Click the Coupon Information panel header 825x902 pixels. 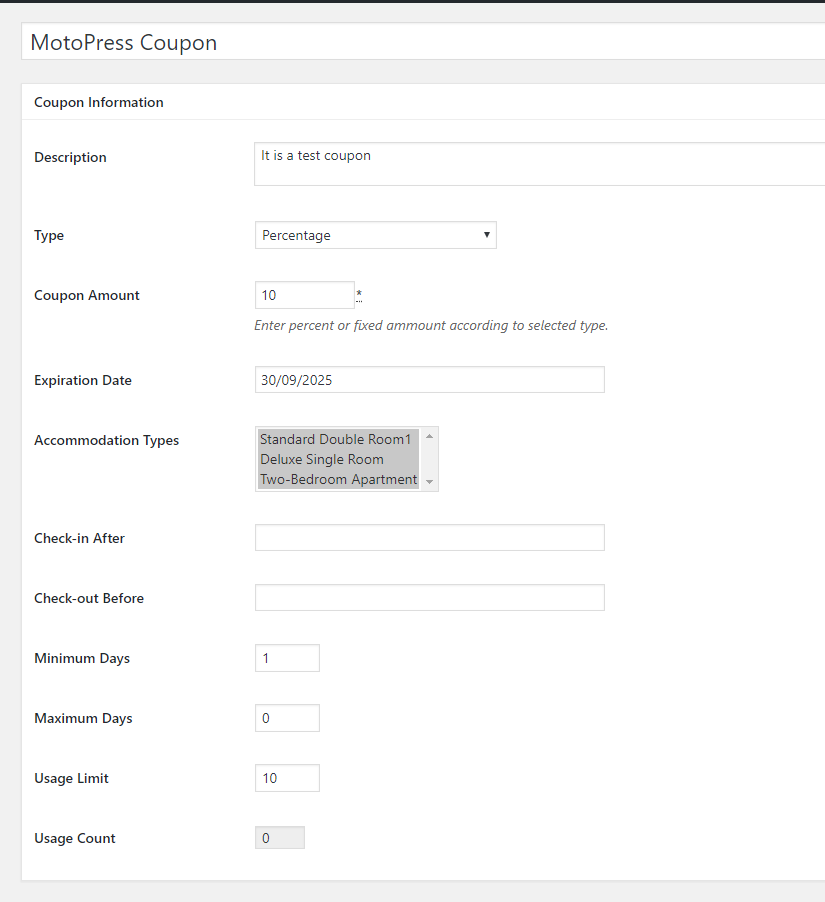(x=423, y=102)
